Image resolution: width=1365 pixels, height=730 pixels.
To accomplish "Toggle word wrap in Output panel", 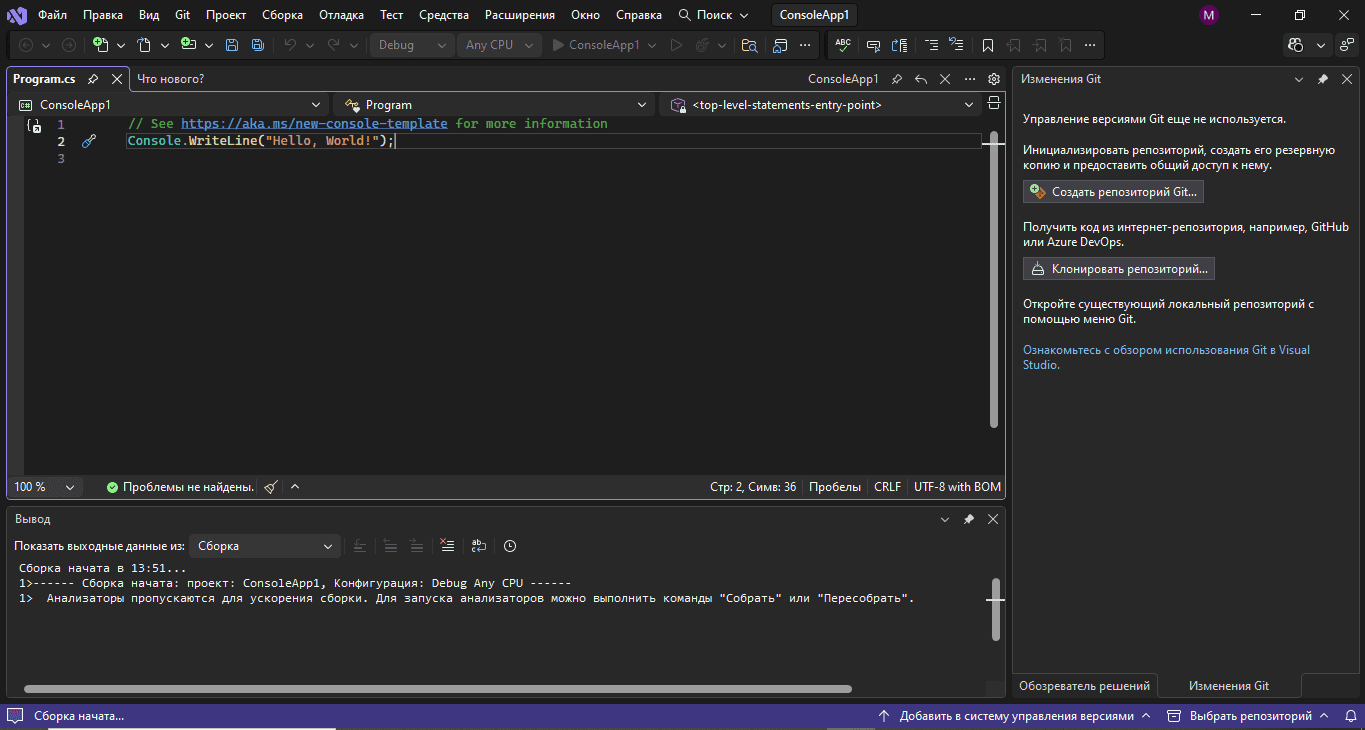I will [x=479, y=546].
